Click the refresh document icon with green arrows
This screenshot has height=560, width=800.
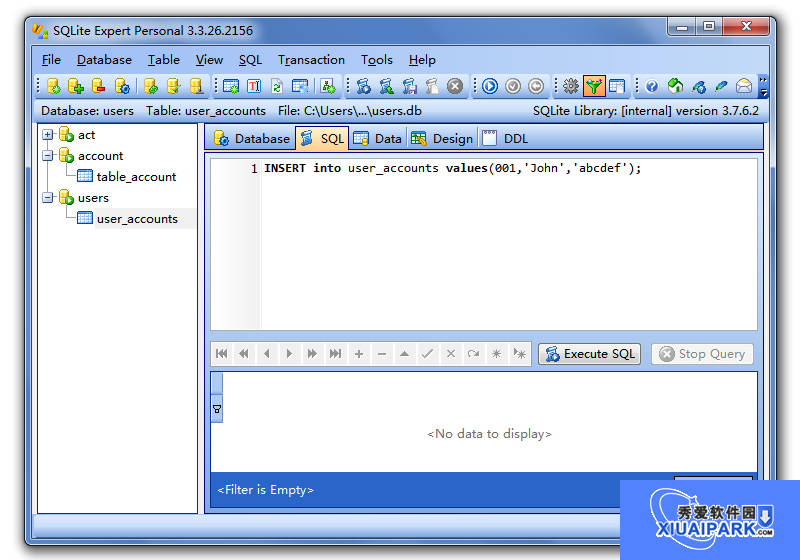pos(277,86)
